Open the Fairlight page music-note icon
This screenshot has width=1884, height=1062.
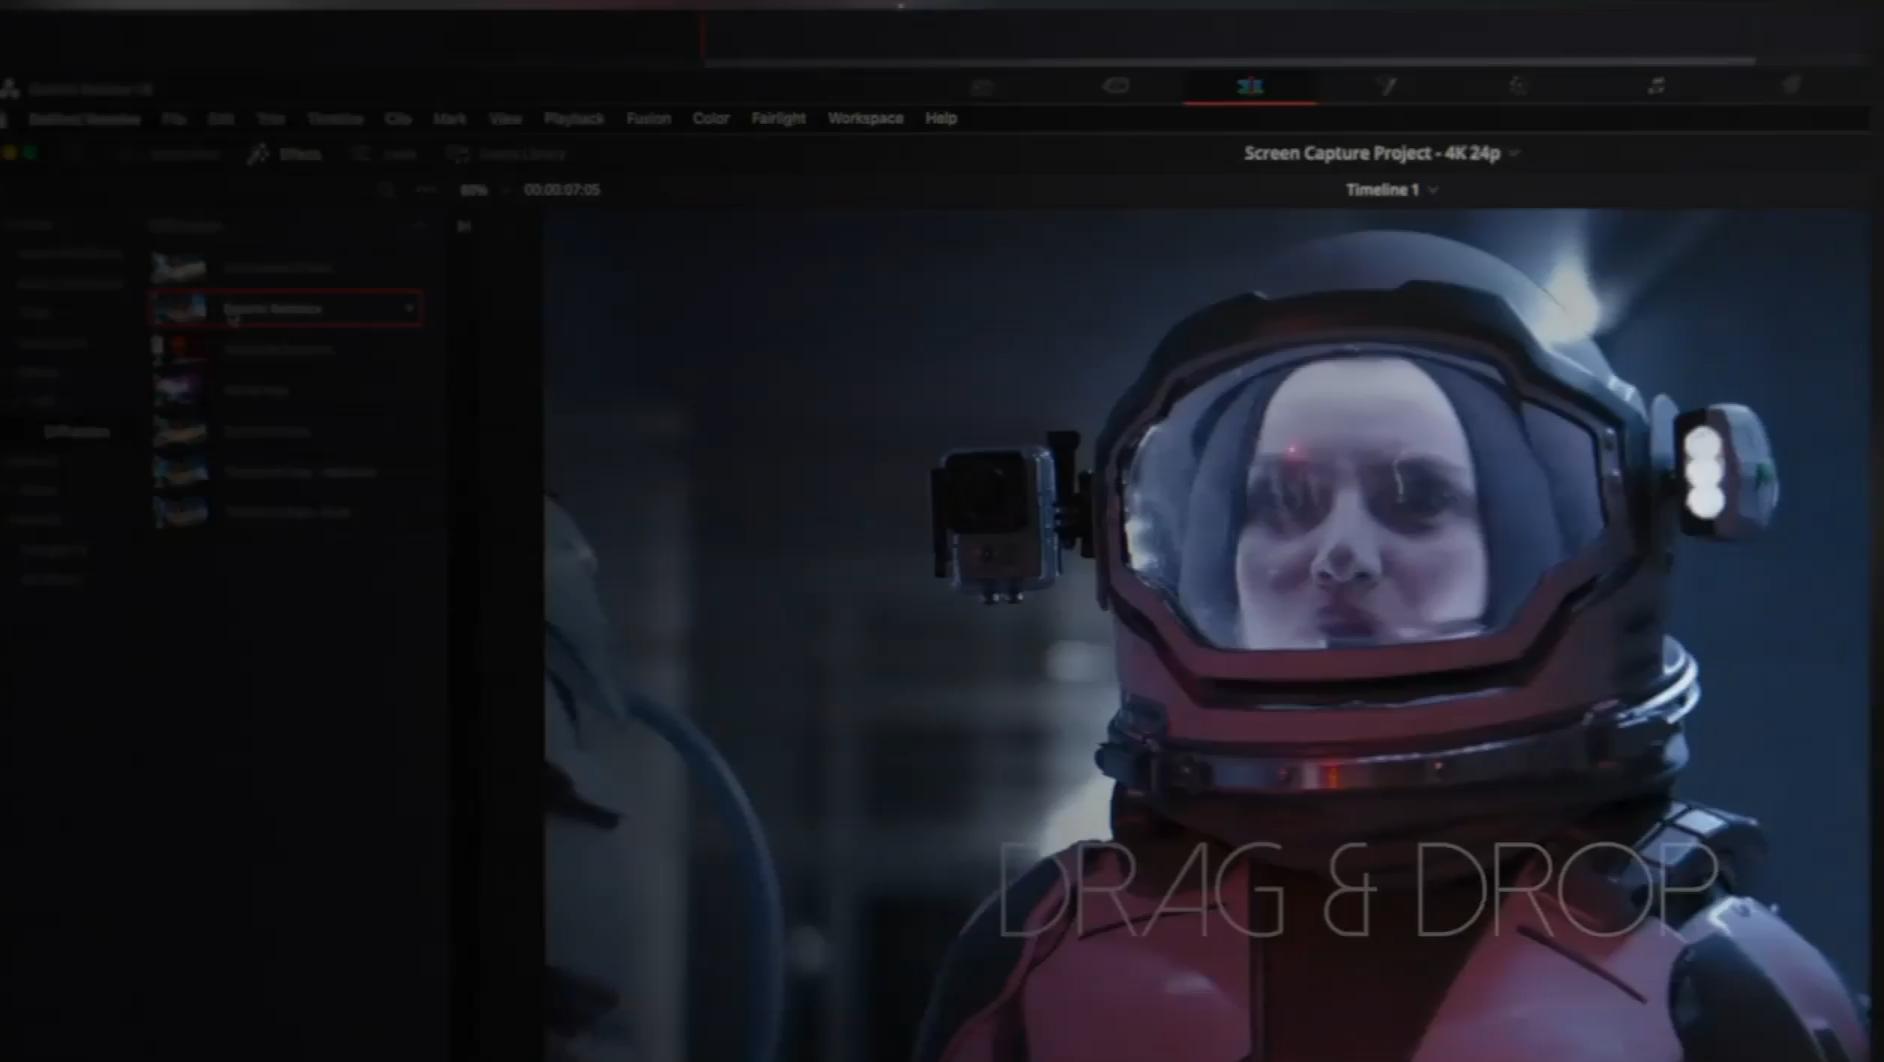click(x=1656, y=86)
